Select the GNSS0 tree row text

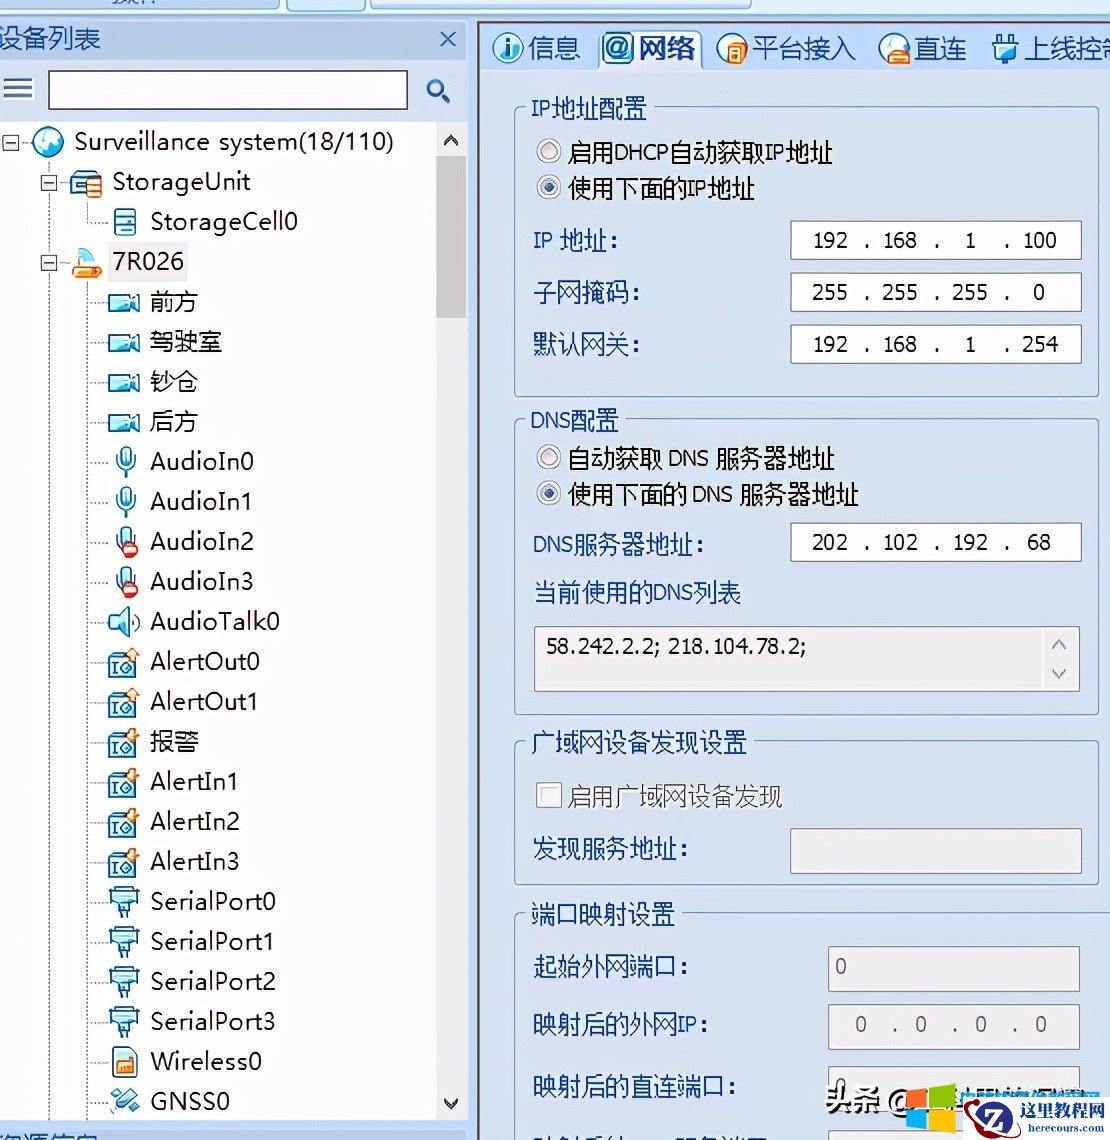click(x=190, y=1101)
